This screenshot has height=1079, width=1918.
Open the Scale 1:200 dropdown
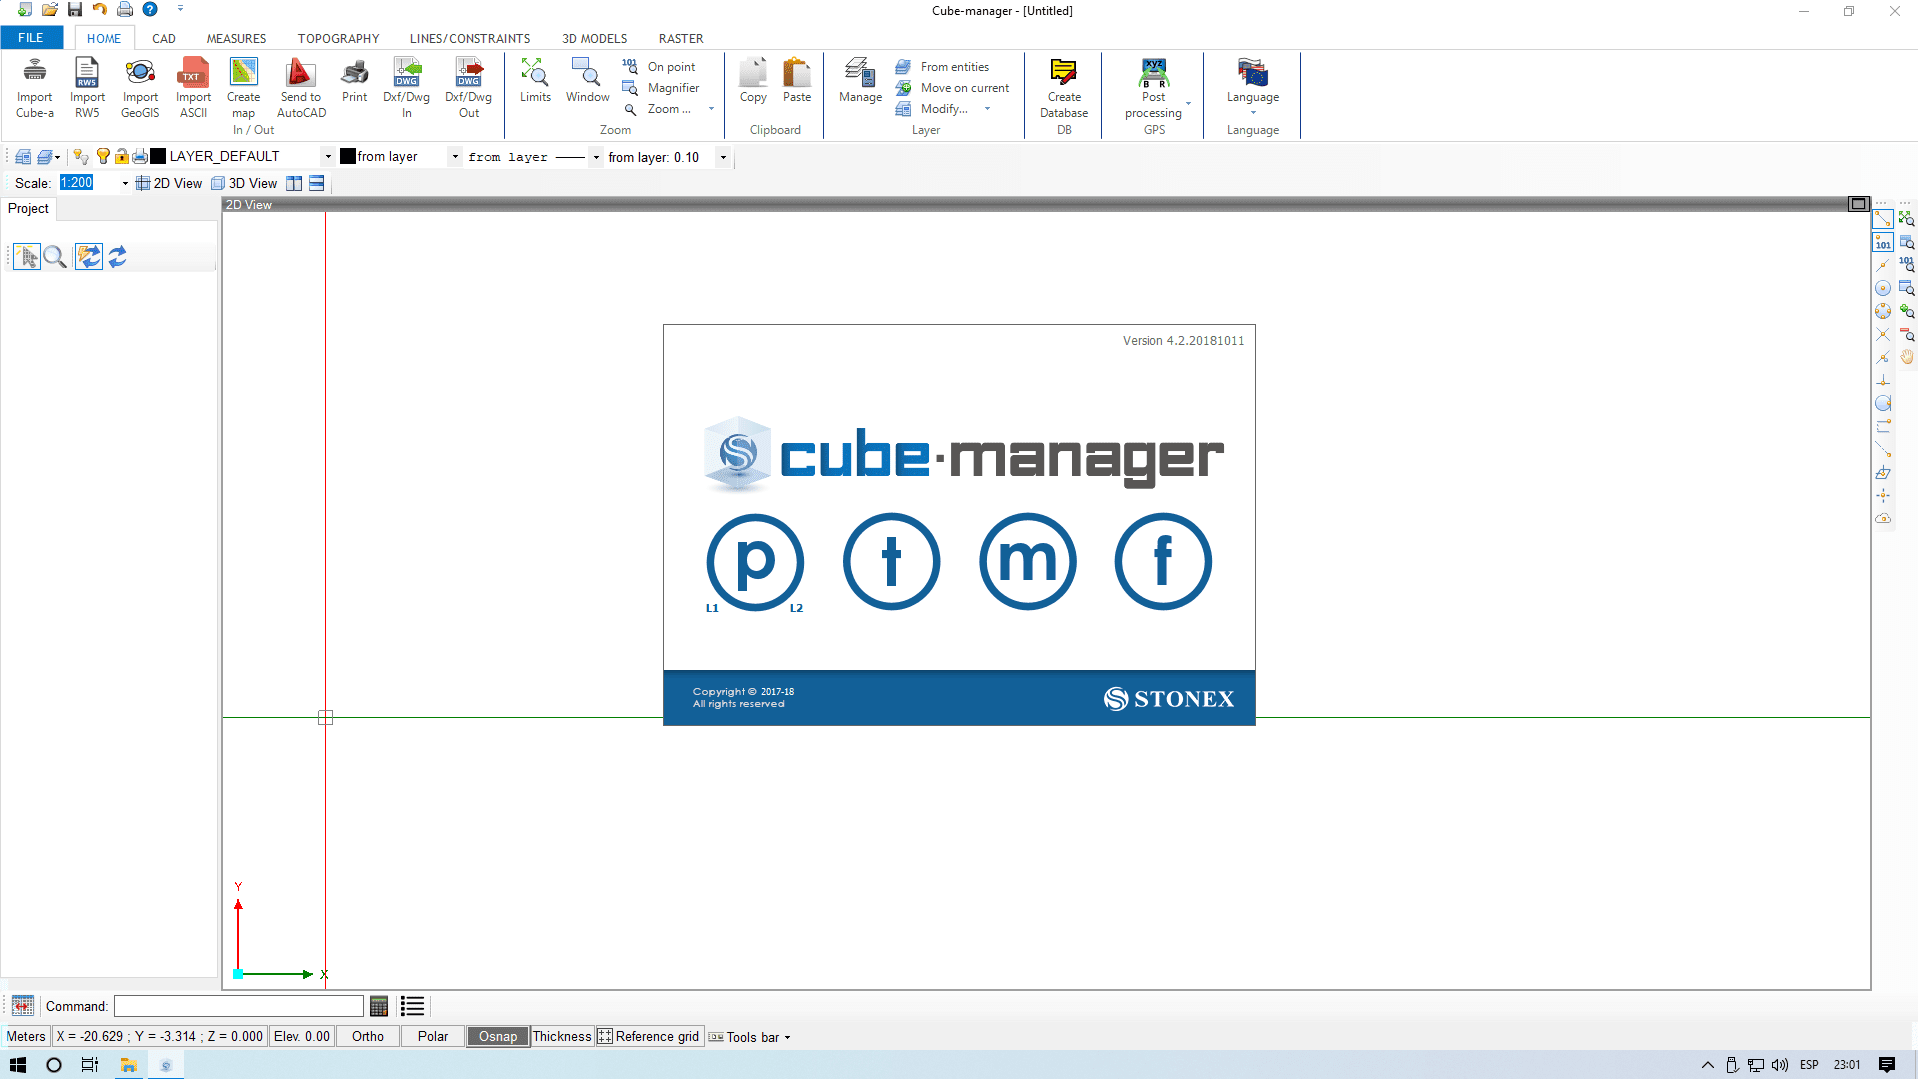[x=125, y=184]
